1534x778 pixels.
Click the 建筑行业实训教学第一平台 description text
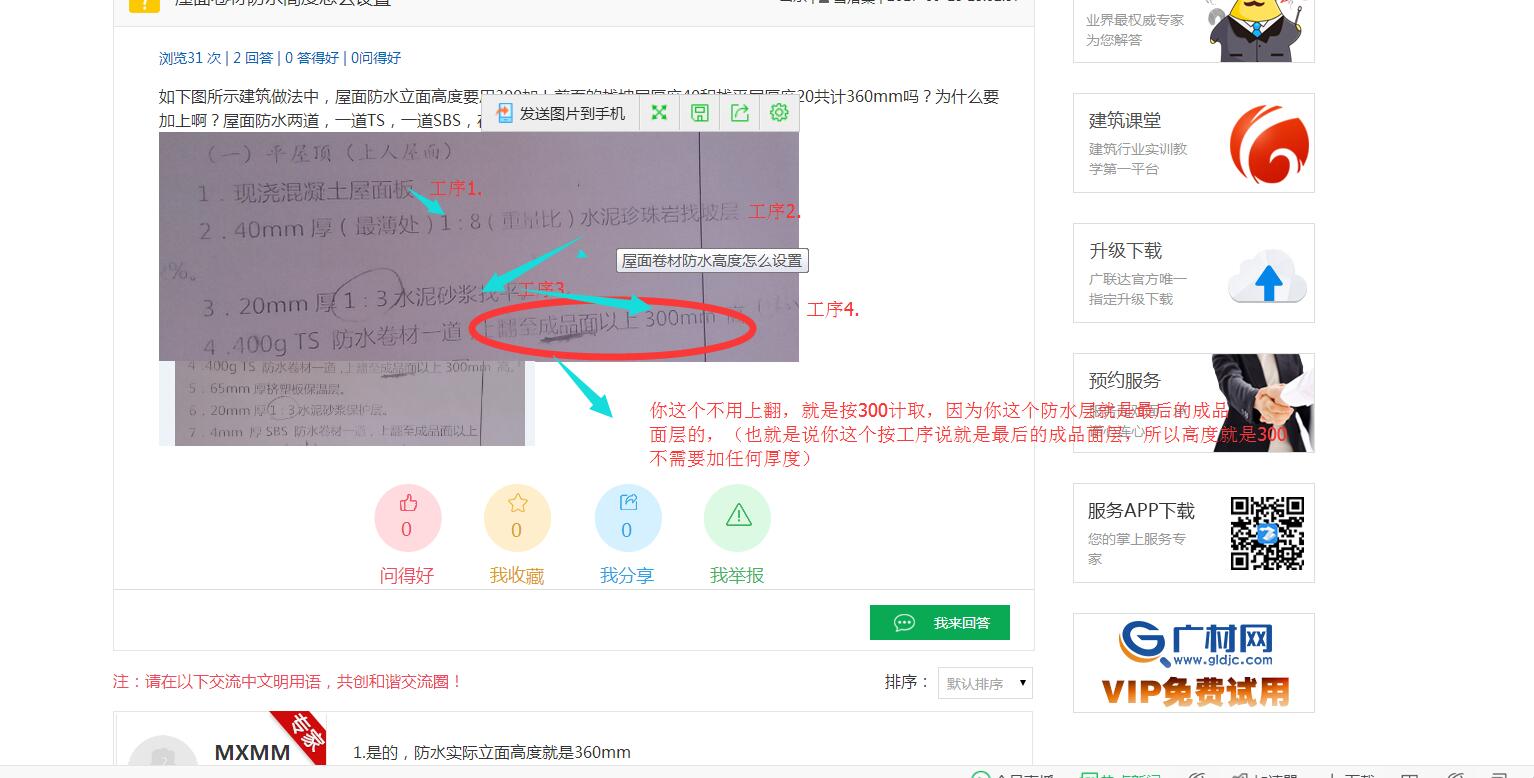[x=1137, y=159]
